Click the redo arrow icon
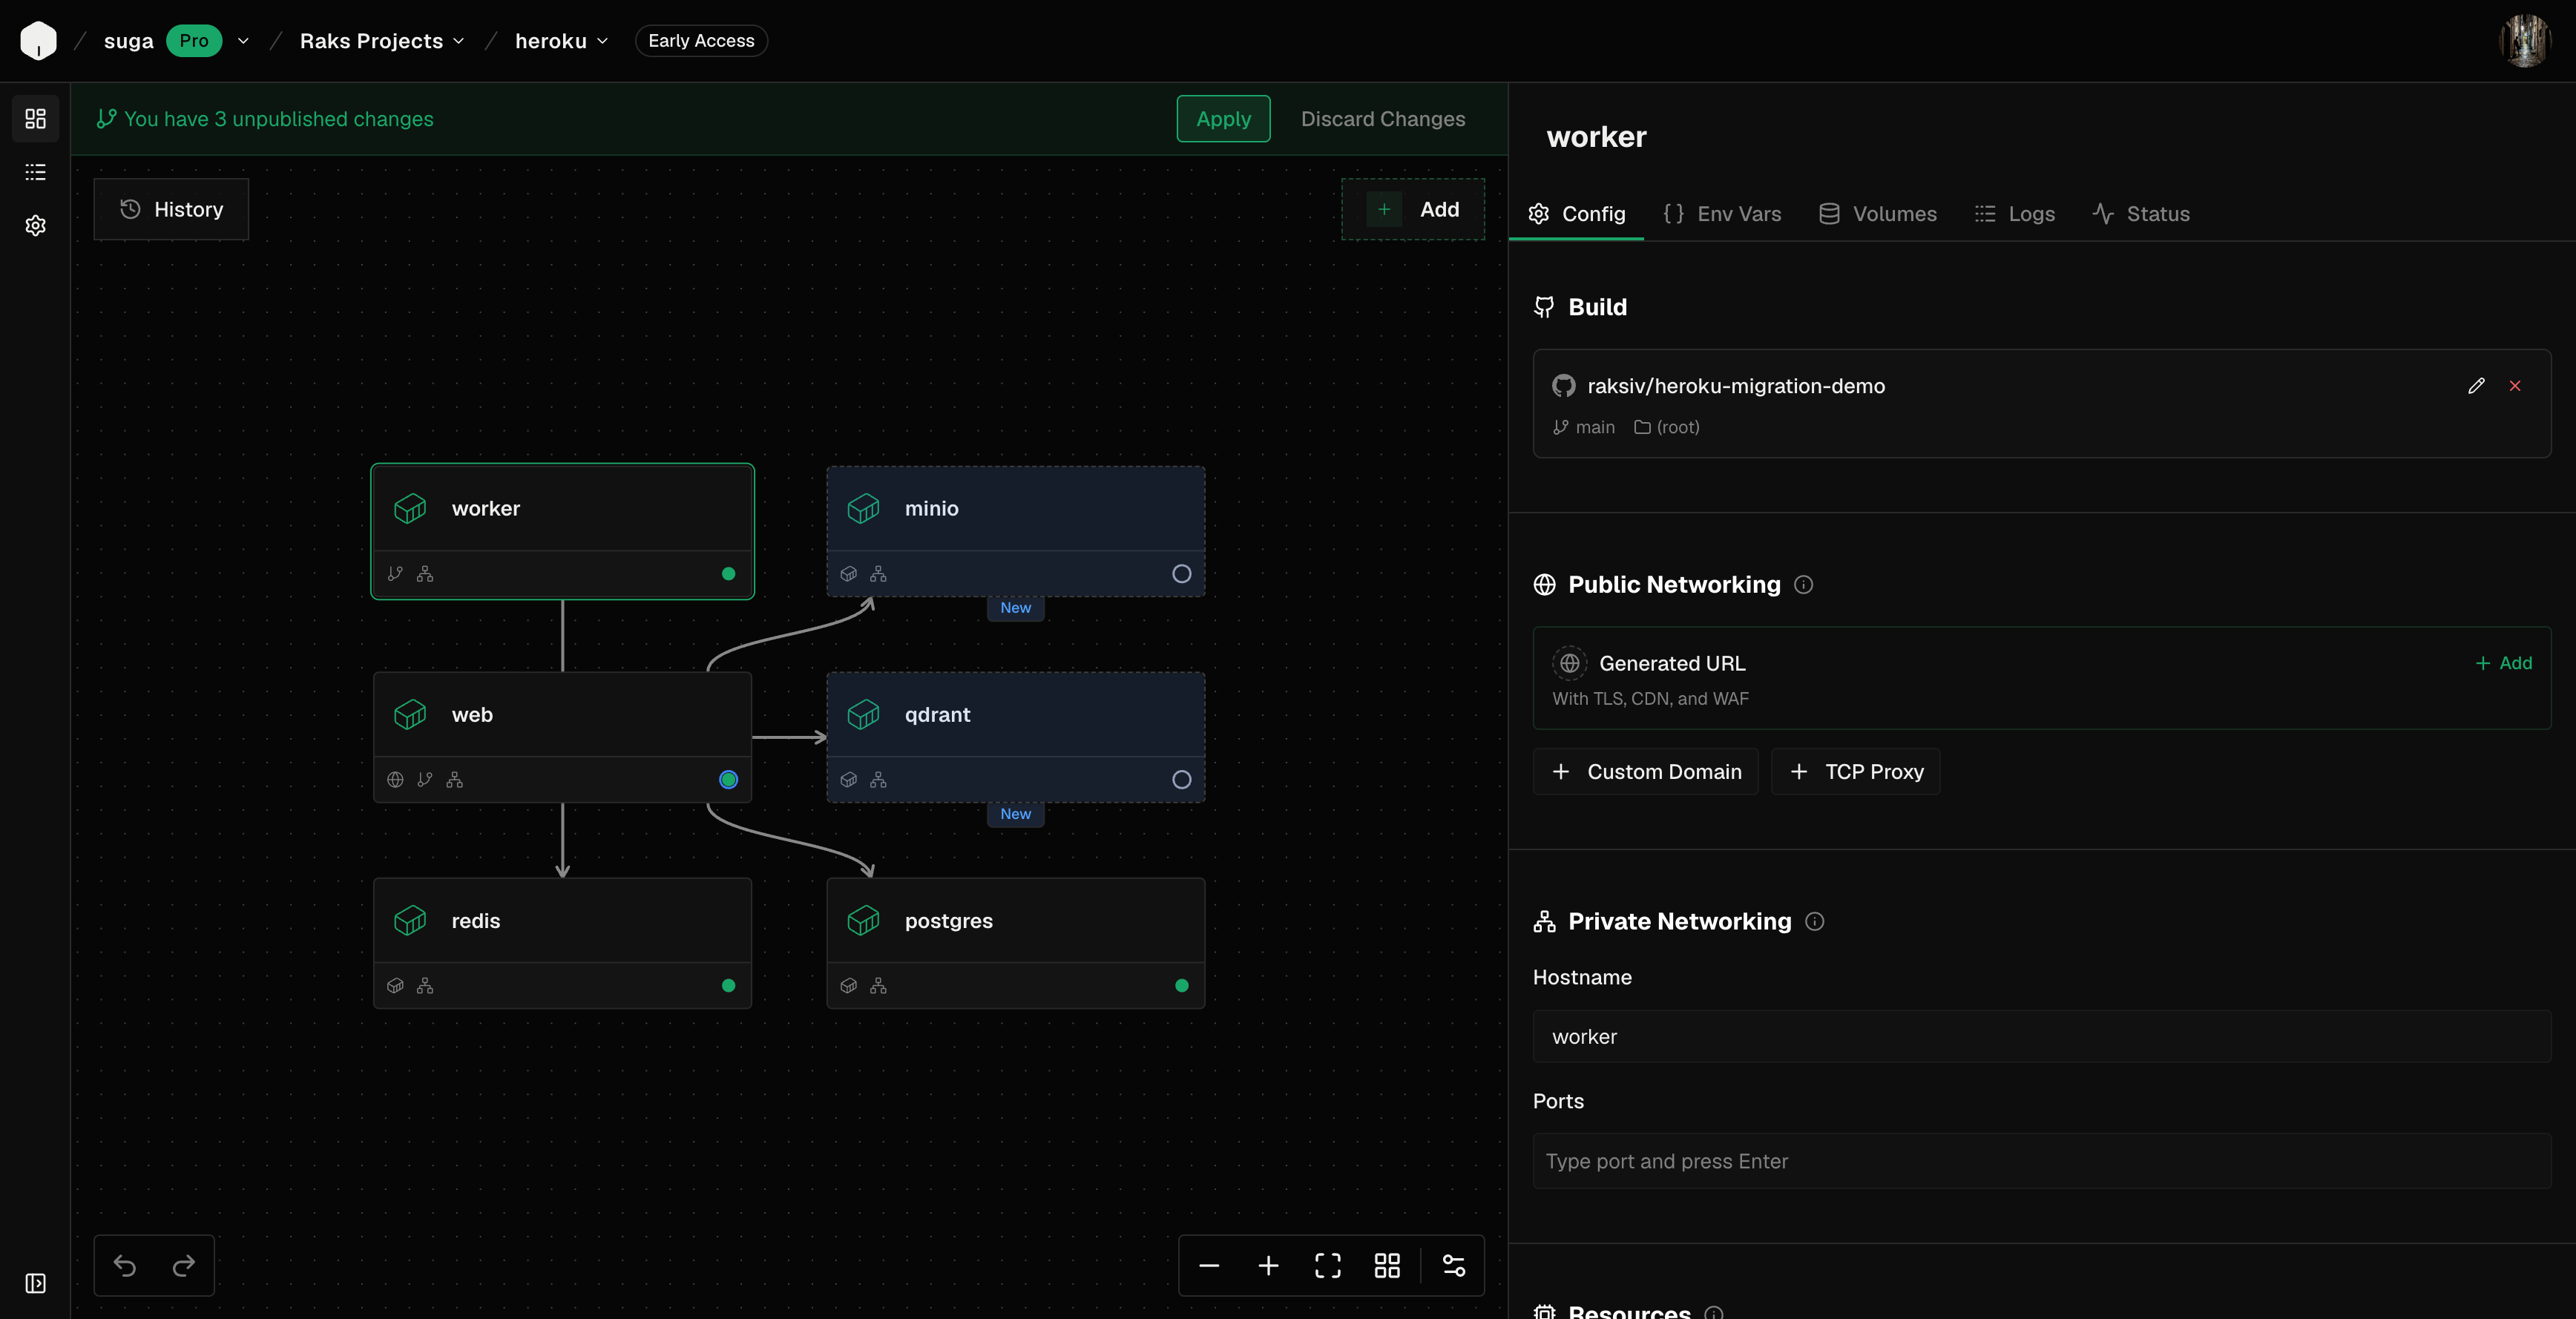This screenshot has width=2576, height=1319. coord(184,1266)
